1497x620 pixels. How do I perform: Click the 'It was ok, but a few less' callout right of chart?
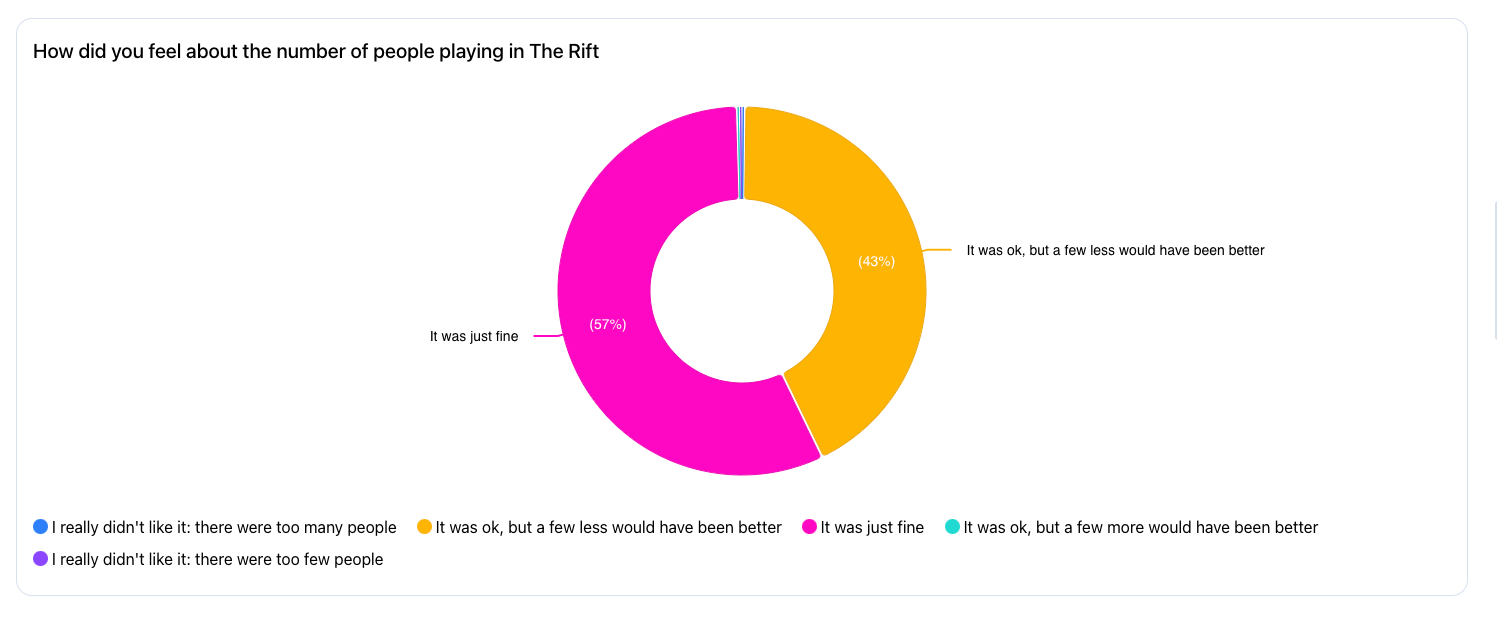coord(1115,251)
